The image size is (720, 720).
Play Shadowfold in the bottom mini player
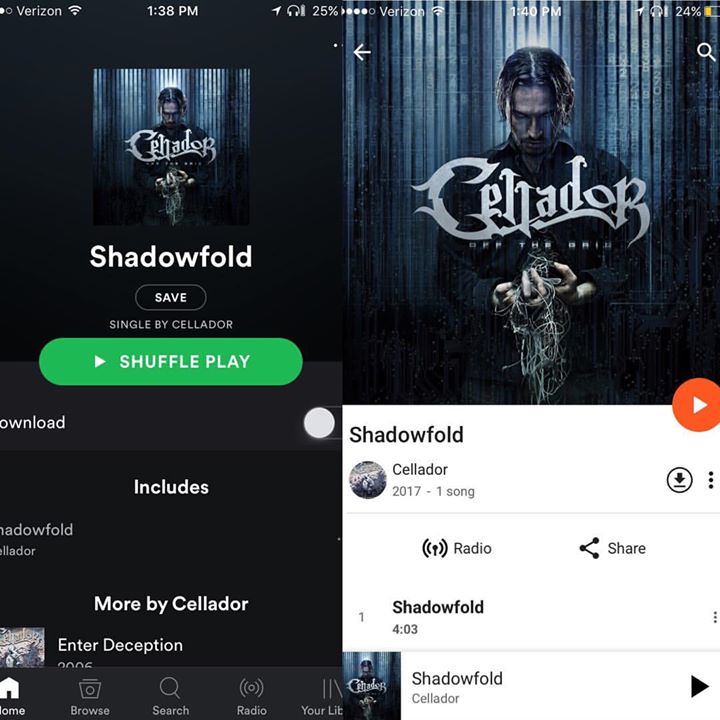(699, 686)
